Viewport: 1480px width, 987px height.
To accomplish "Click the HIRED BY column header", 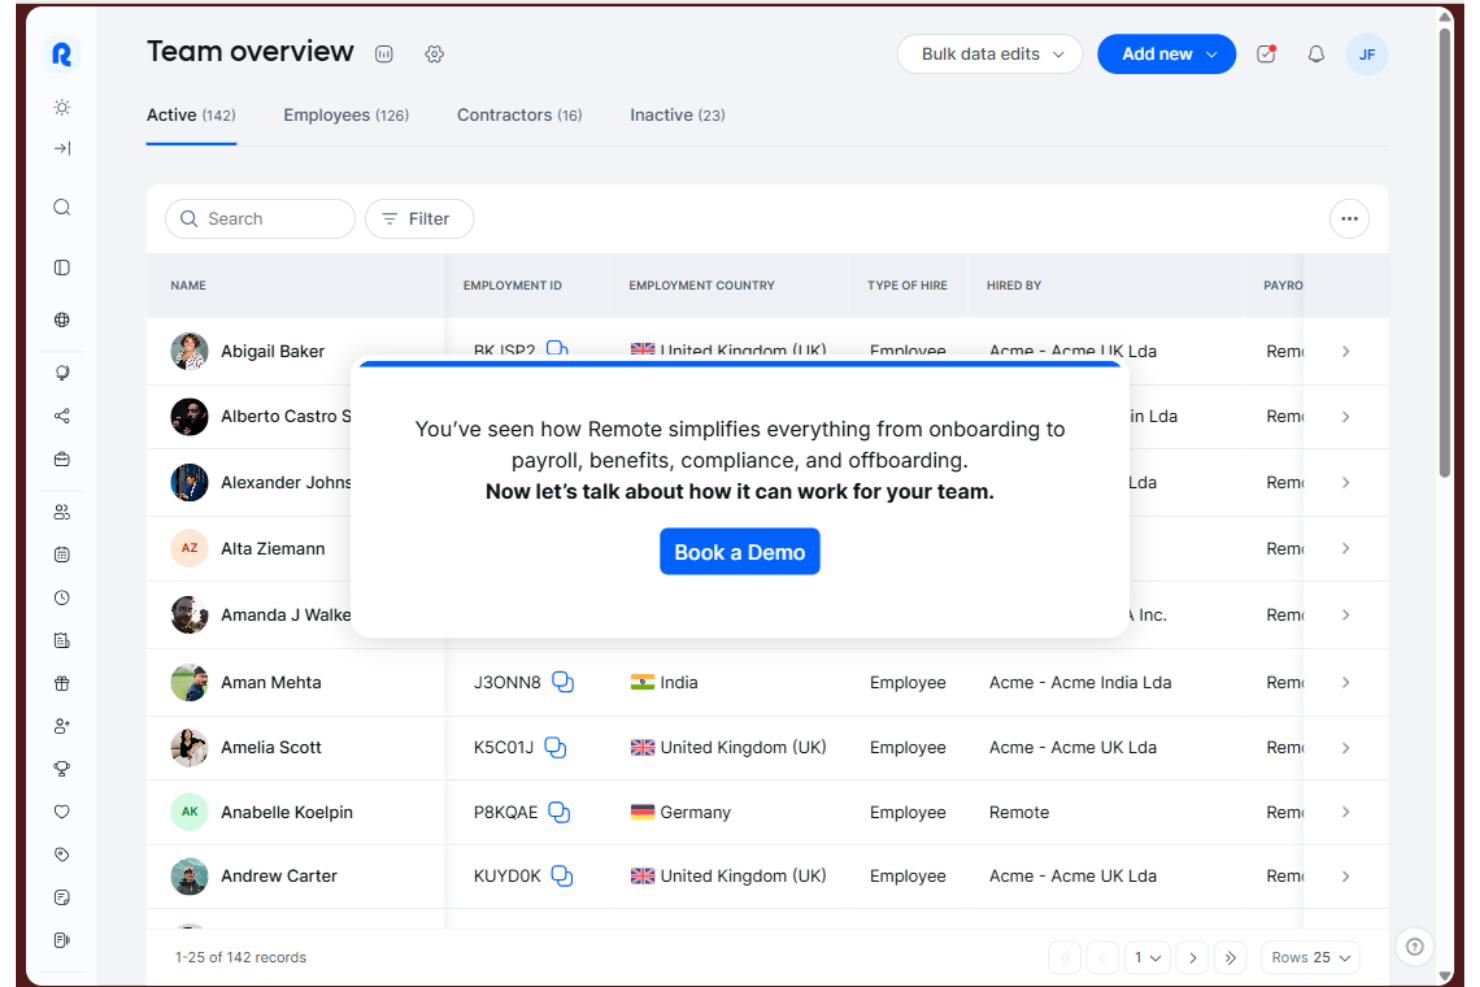I will coord(1014,285).
